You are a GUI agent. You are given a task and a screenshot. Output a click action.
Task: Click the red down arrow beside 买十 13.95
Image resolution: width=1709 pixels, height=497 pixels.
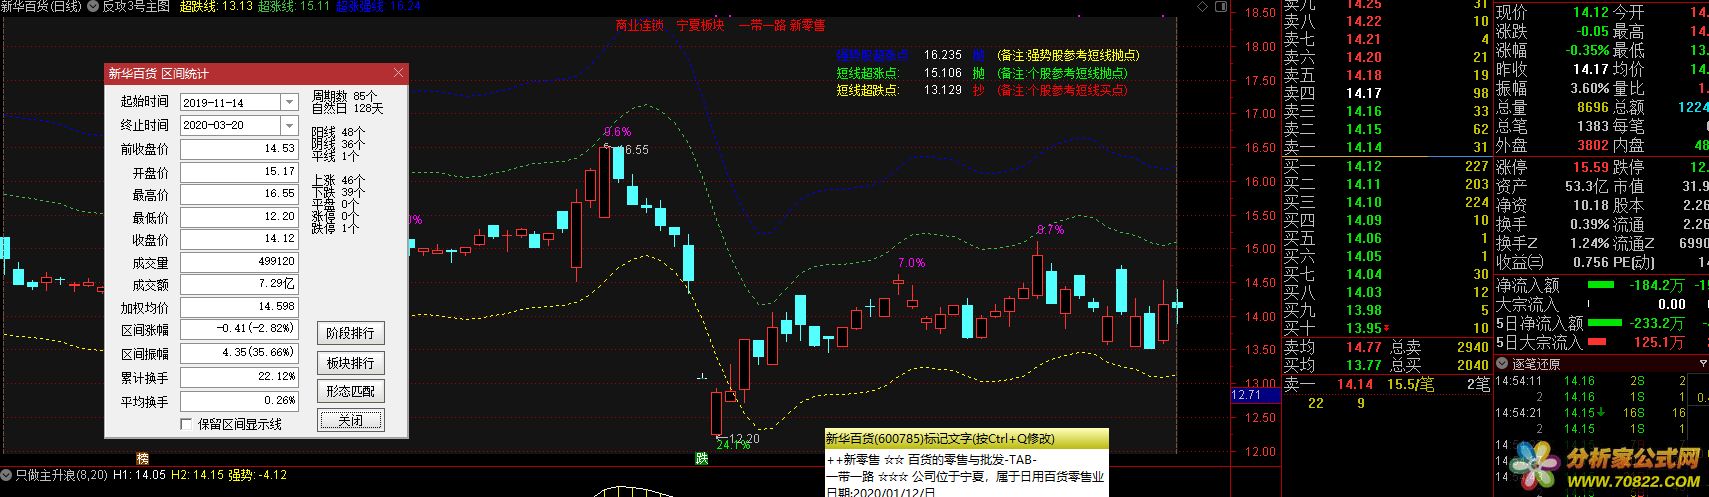(1386, 329)
